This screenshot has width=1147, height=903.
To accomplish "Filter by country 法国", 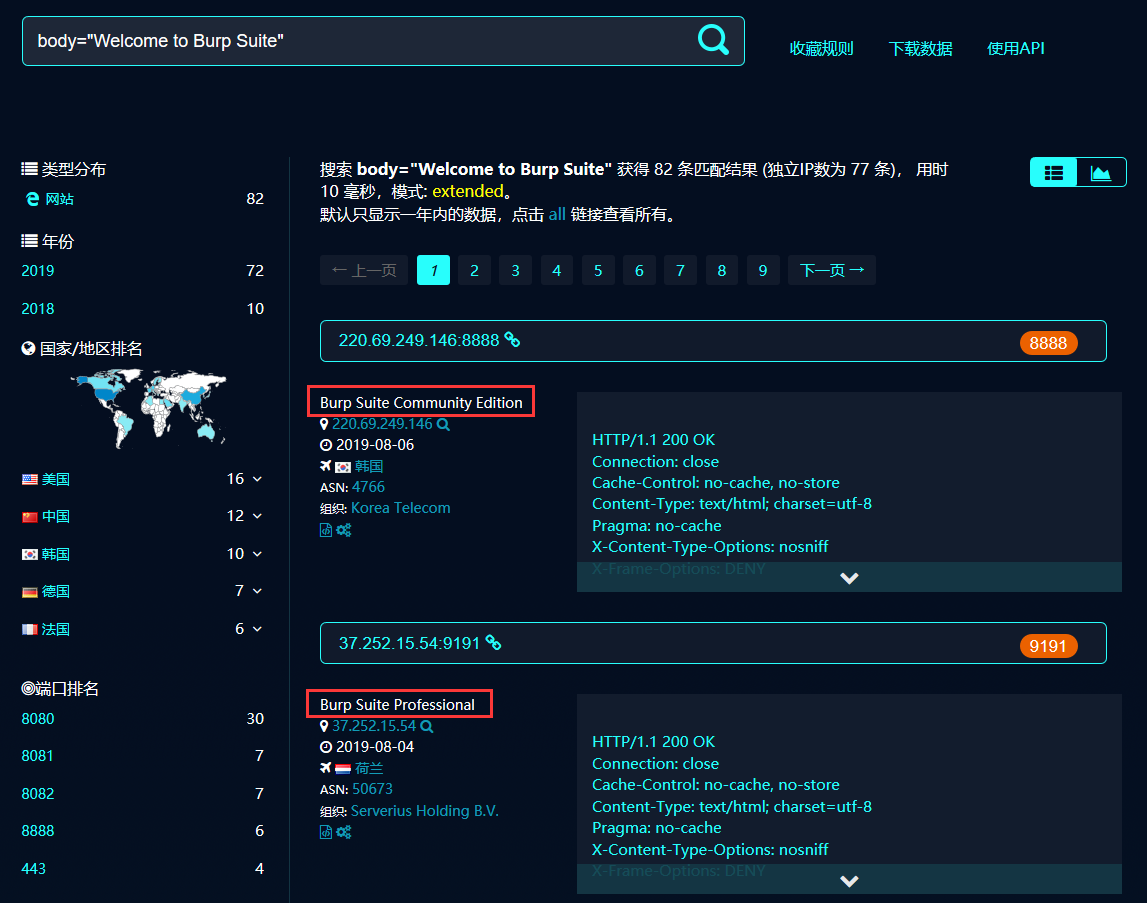I will [56, 629].
